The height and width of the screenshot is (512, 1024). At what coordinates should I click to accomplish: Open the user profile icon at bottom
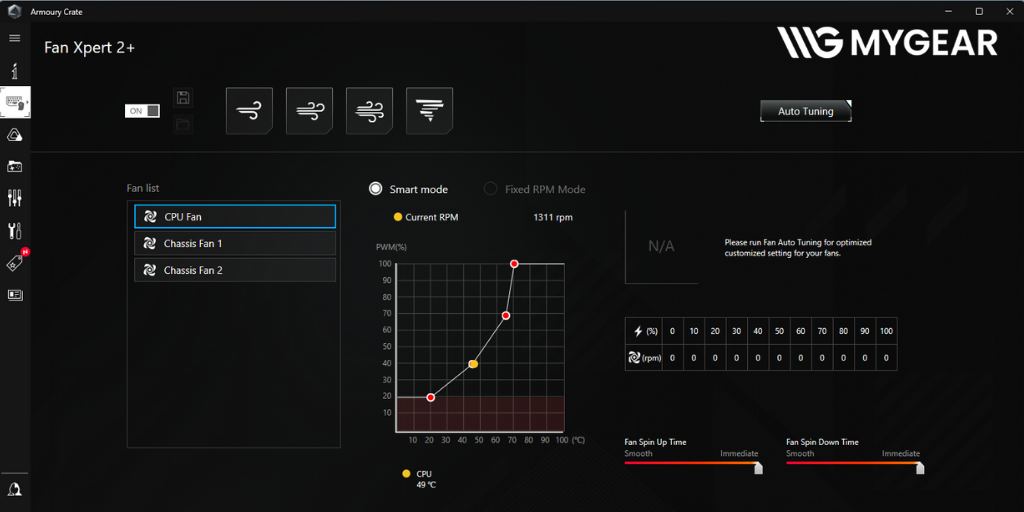click(x=14, y=489)
